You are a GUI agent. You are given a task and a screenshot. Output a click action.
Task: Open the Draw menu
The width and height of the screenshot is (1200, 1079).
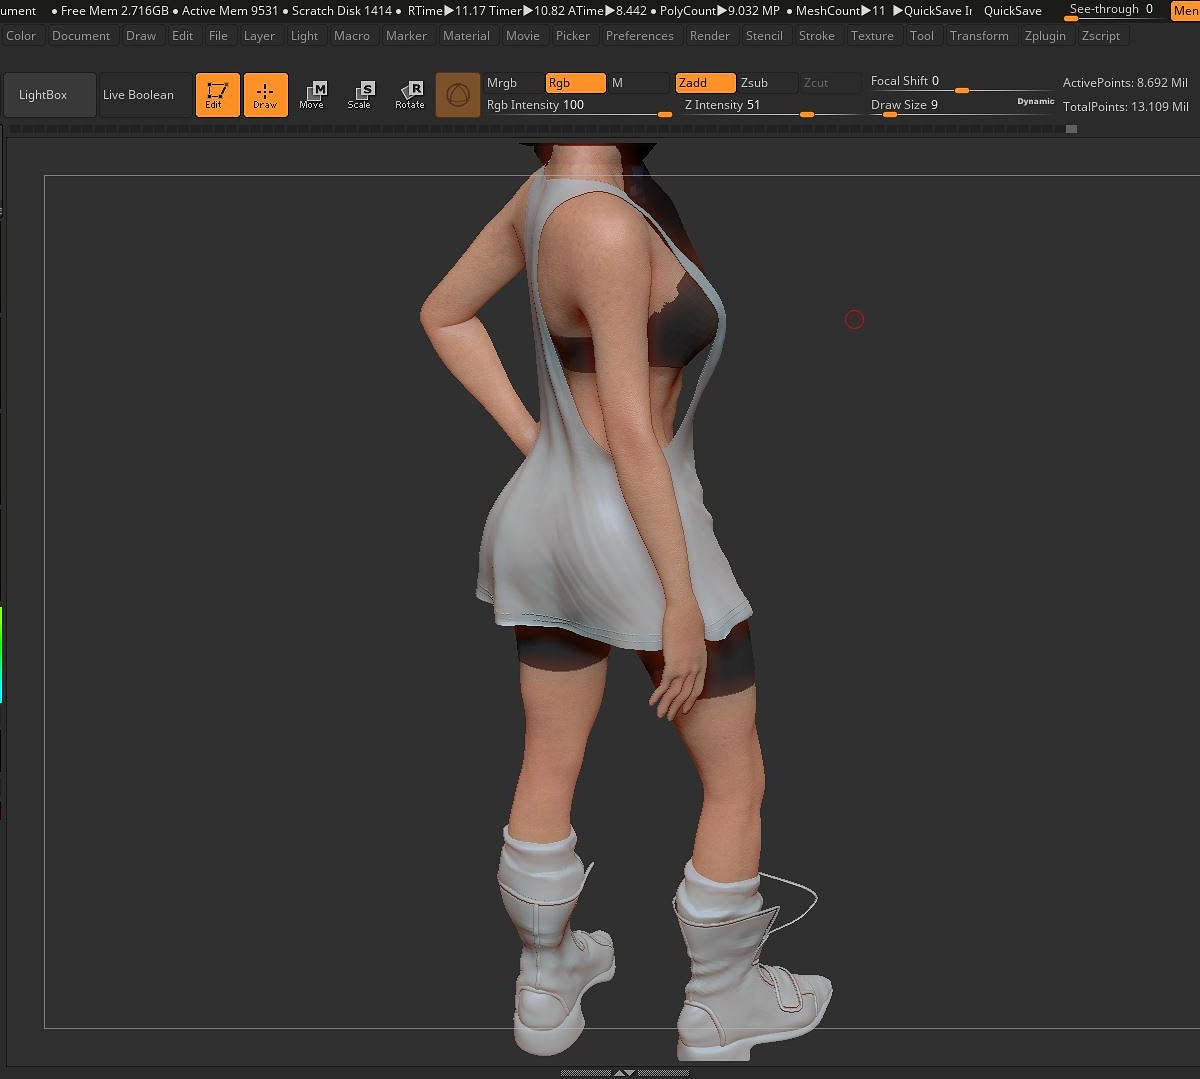point(141,35)
